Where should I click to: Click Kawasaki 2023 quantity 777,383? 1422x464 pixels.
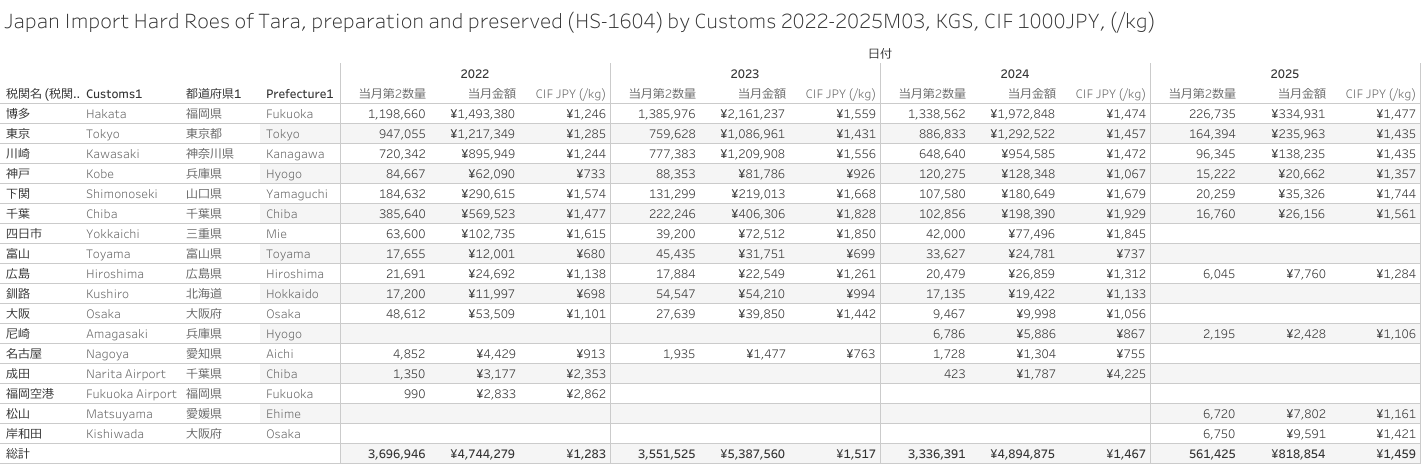click(x=671, y=154)
